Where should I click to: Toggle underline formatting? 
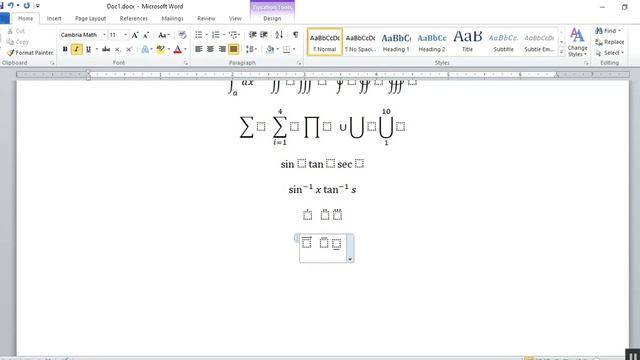point(88,49)
